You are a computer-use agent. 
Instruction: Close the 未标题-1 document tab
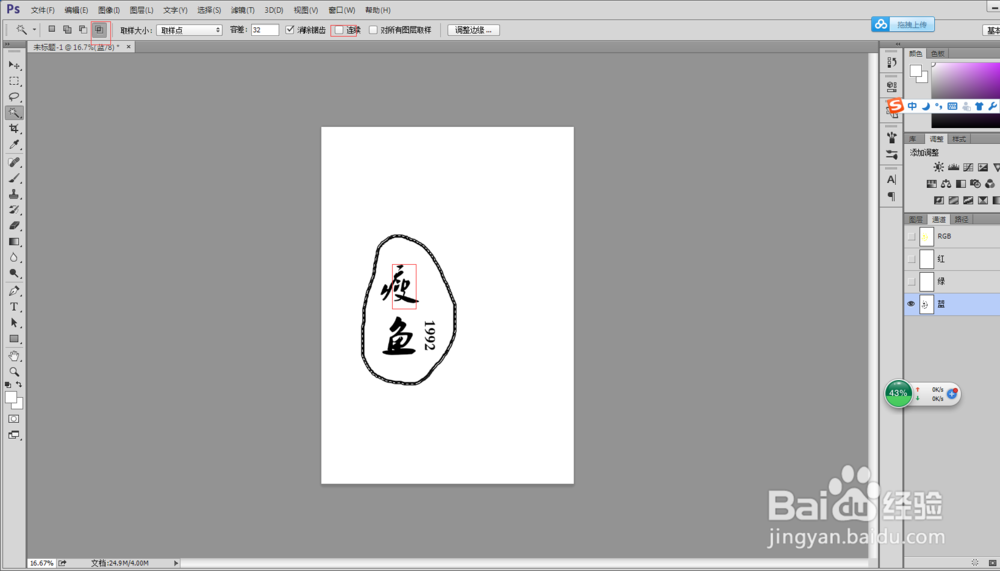click(128, 47)
